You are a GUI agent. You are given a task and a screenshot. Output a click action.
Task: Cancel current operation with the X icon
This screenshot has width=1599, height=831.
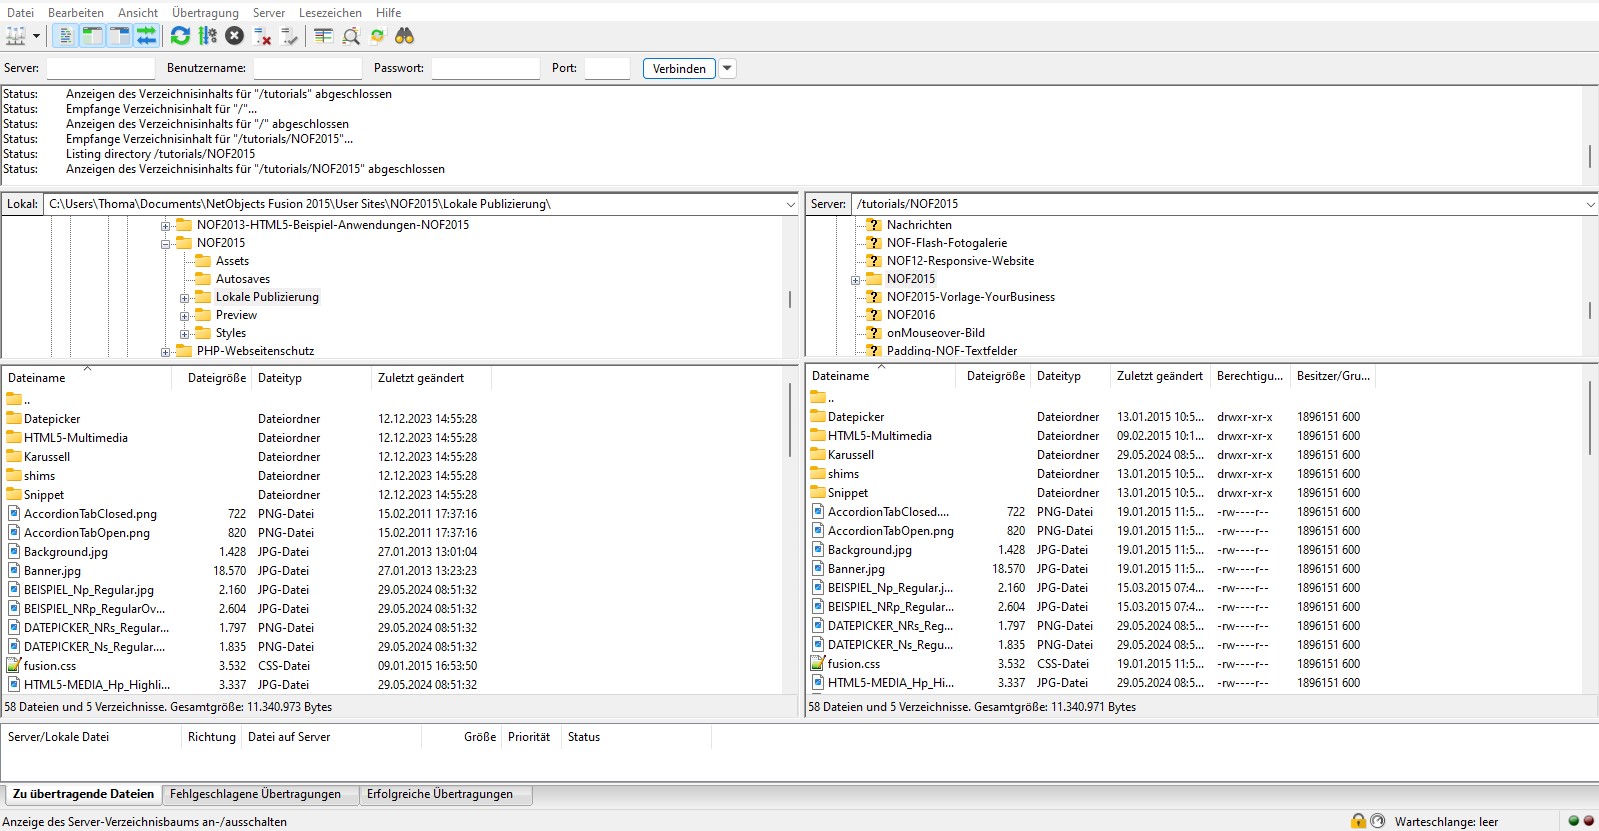click(234, 36)
